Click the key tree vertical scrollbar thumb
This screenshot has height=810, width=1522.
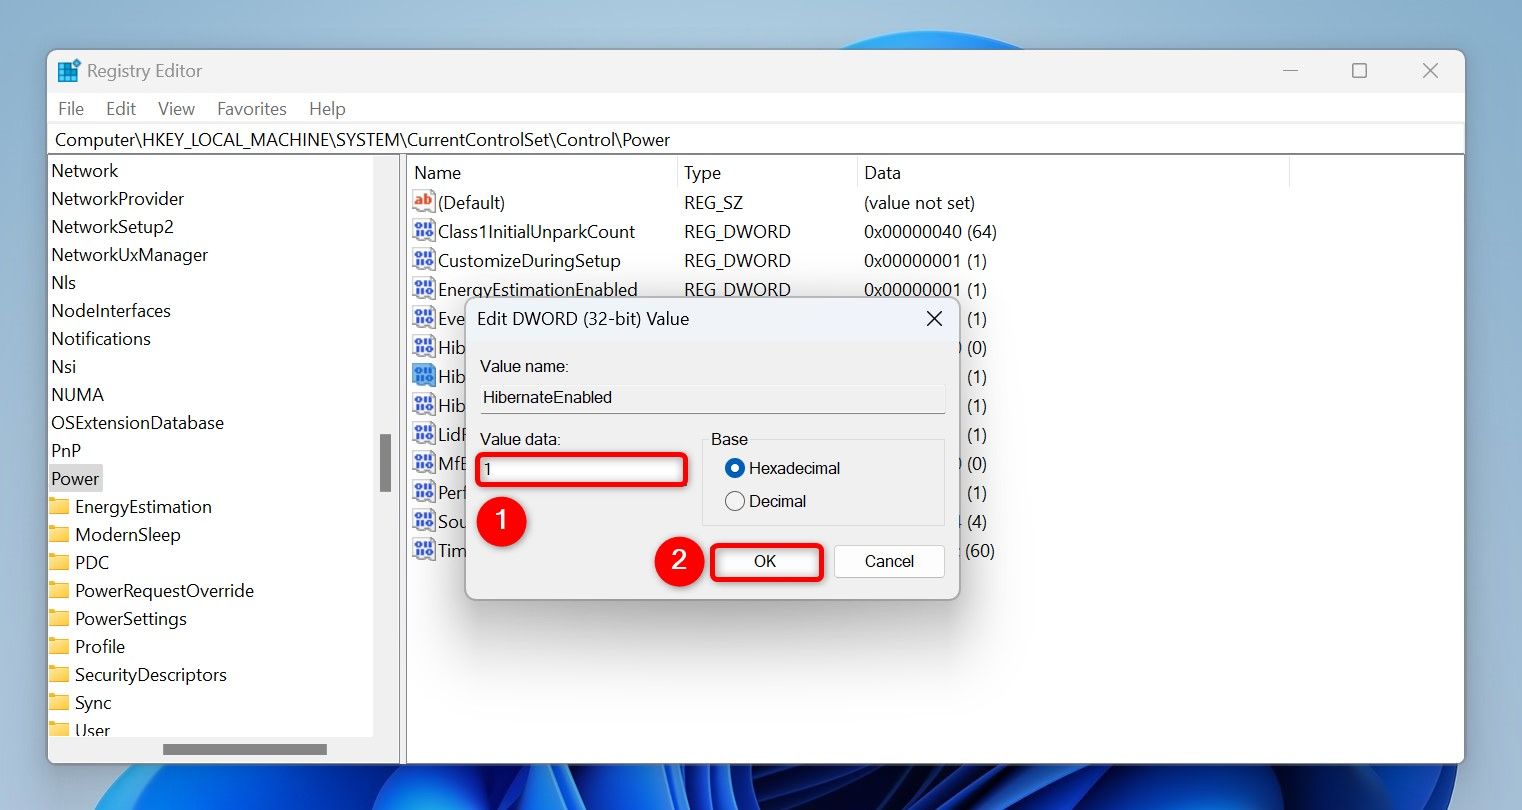point(385,463)
